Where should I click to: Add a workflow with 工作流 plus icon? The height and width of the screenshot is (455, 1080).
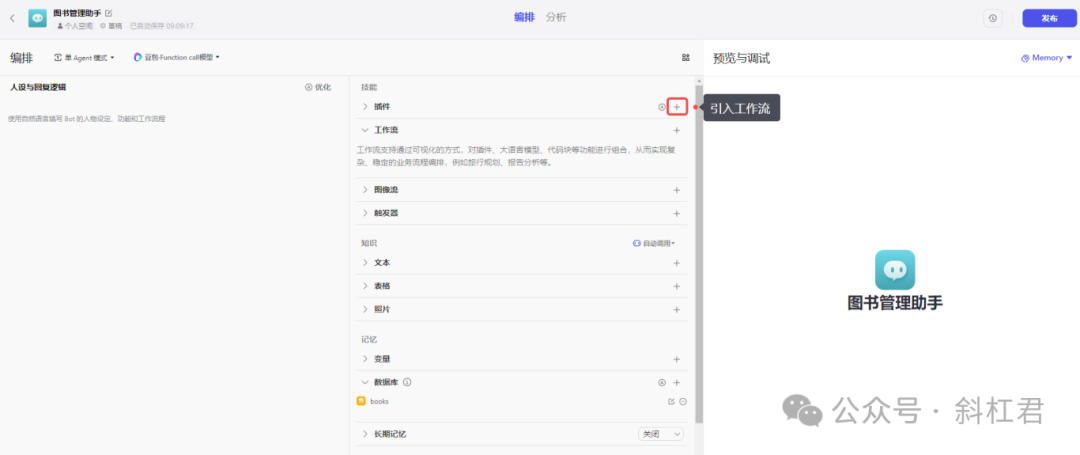676,130
